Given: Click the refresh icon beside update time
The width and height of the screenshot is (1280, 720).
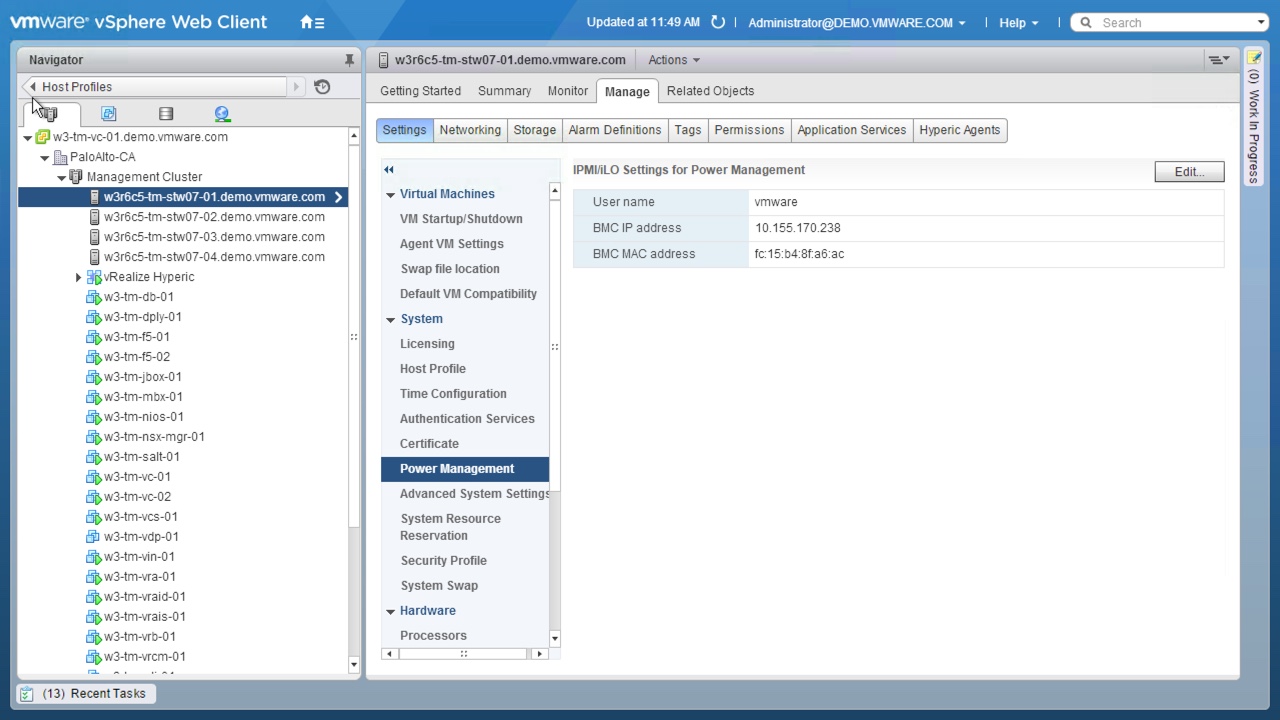Looking at the screenshot, I should click(717, 22).
